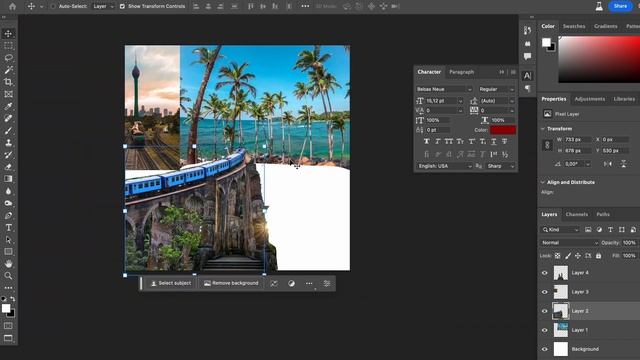
Task: Toggle lock all for layer
Action: click(x=598, y=256)
